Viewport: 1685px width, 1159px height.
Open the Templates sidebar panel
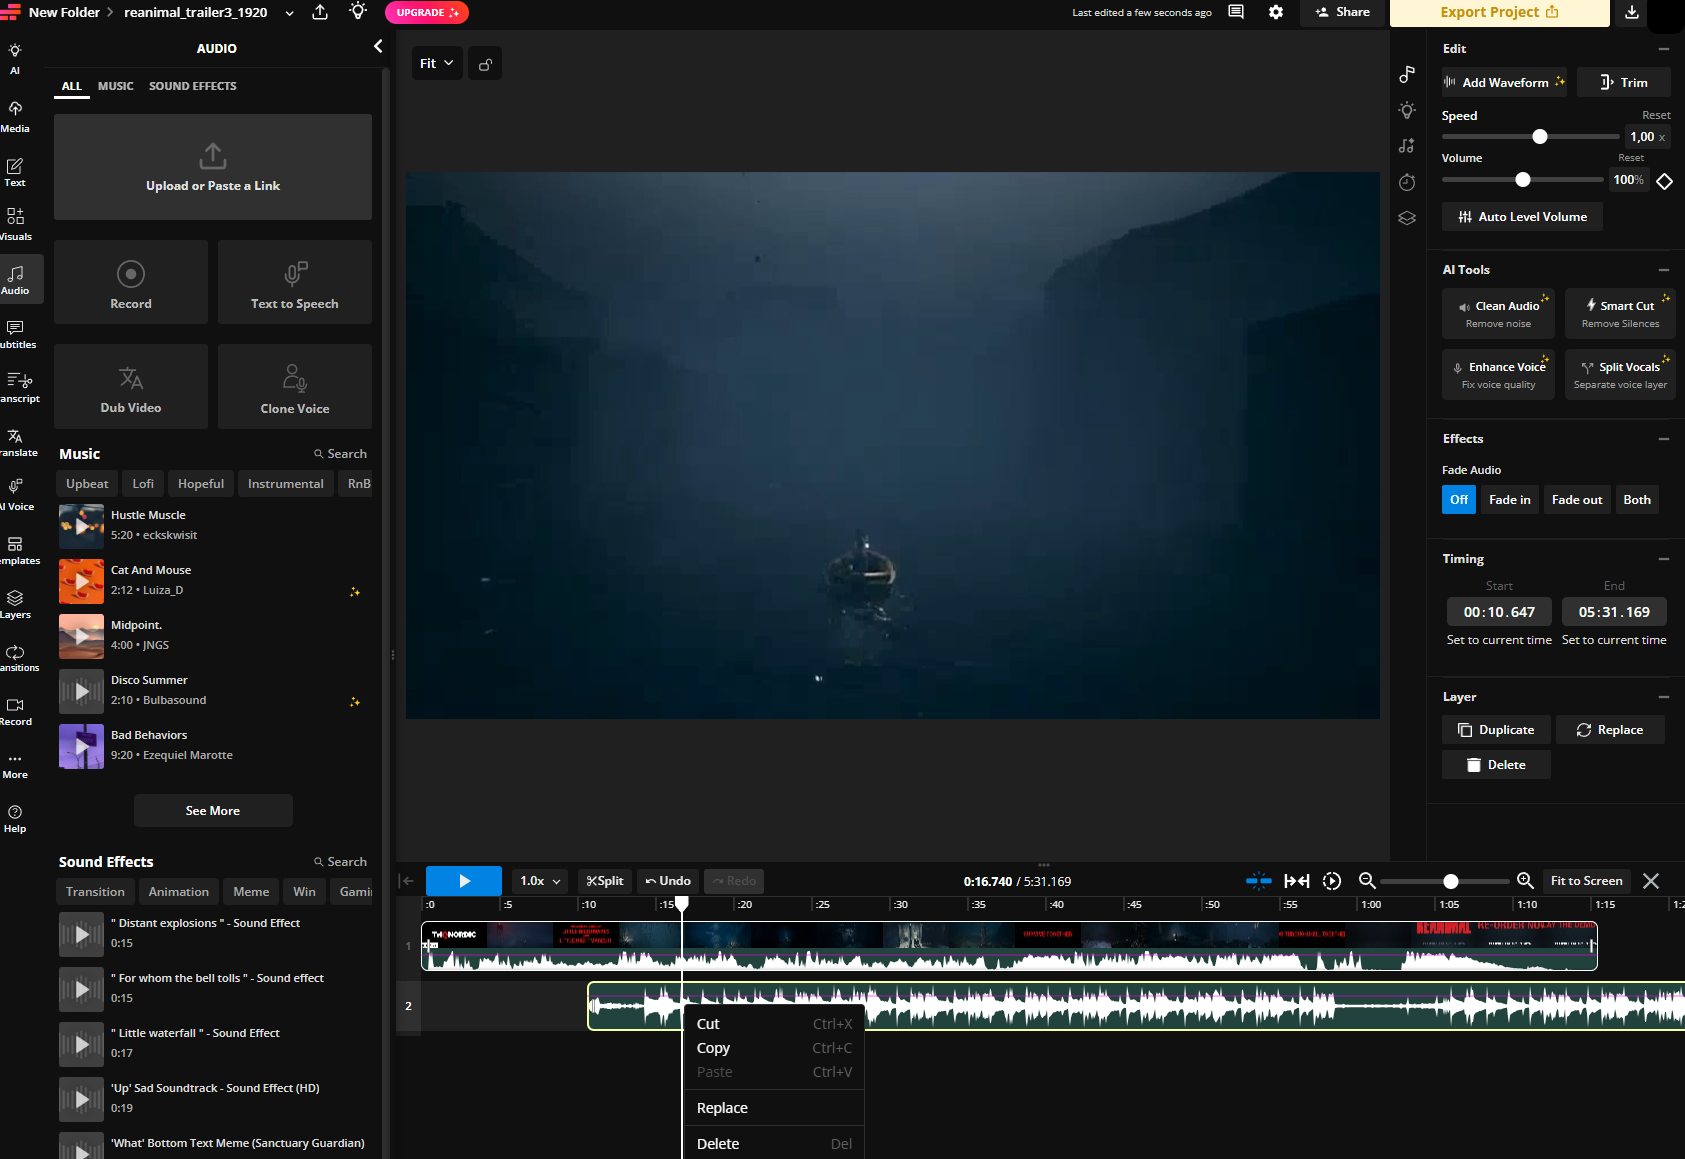click(16, 550)
